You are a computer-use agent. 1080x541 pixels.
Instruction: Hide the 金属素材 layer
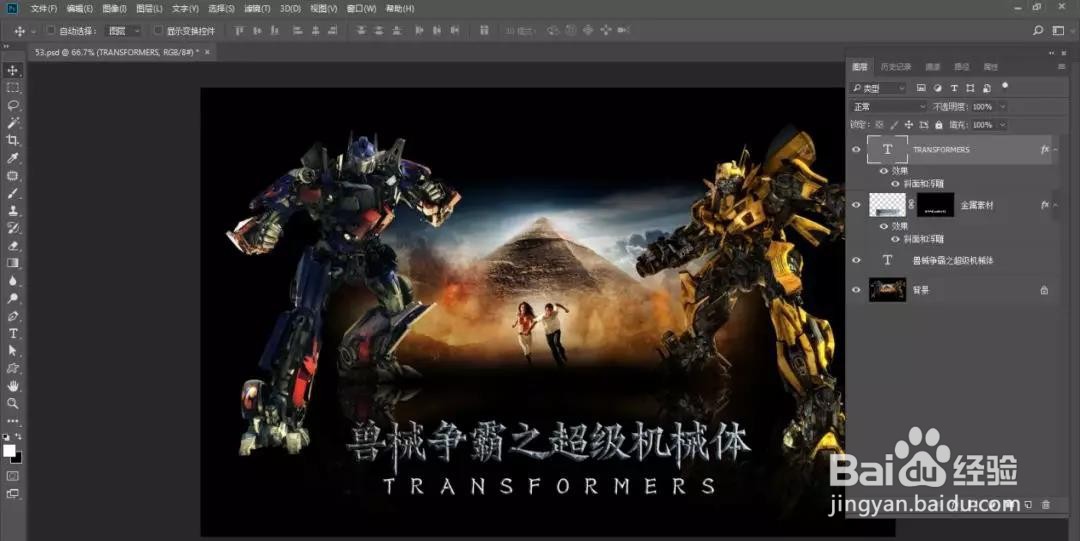tap(856, 205)
